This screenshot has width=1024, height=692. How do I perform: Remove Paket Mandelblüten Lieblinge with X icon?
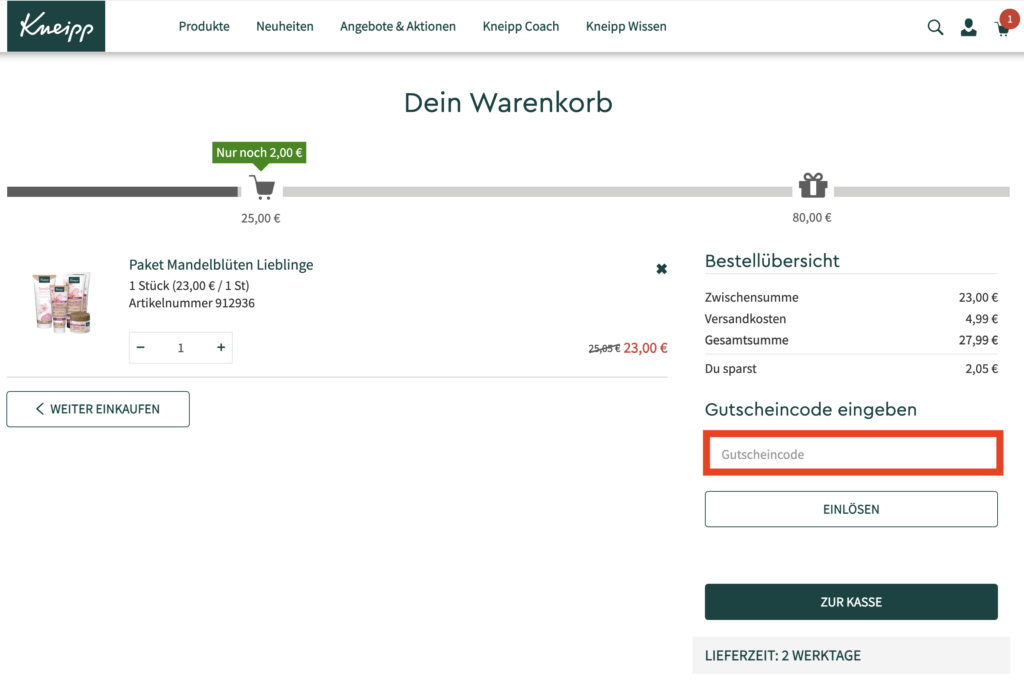click(x=662, y=269)
